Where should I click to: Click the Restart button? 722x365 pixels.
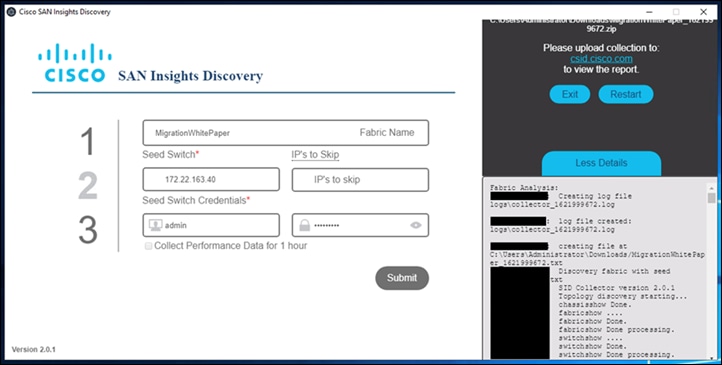pos(626,94)
